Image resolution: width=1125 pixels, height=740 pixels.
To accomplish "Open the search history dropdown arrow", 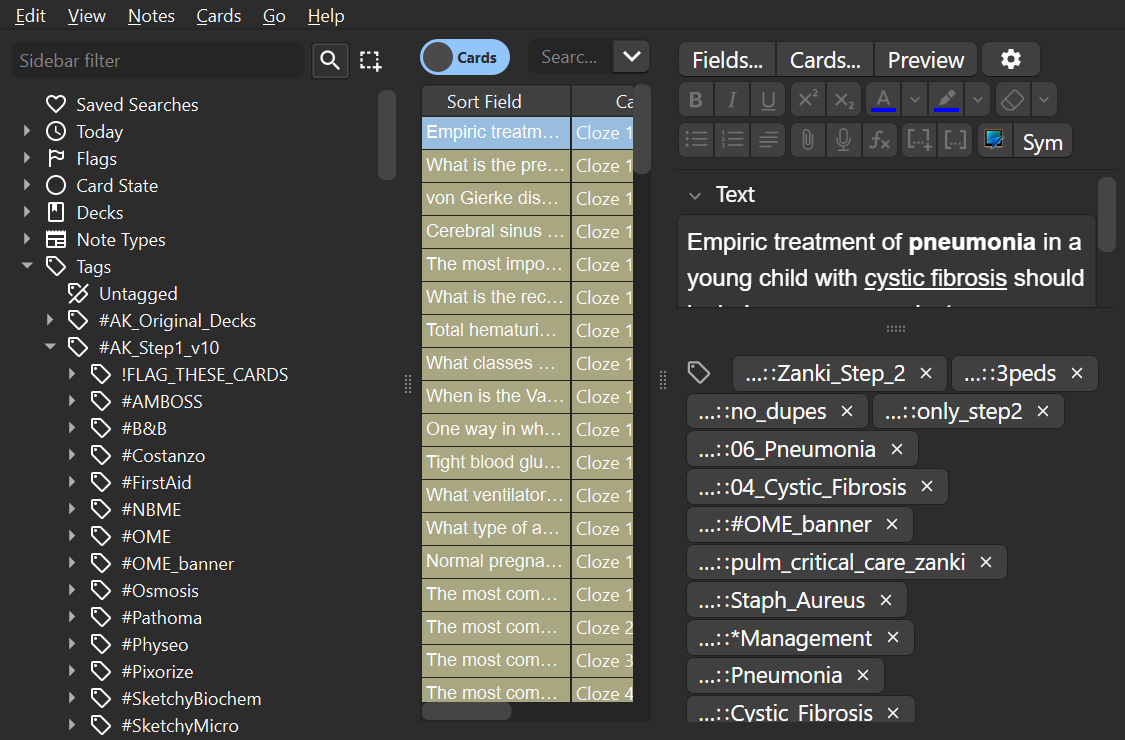I will tap(631, 57).
